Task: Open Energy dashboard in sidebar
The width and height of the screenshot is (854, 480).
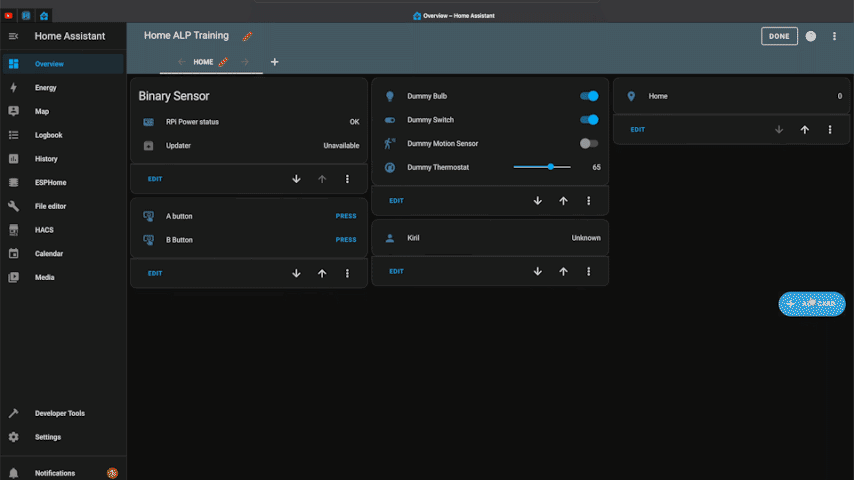Action: point(63,88)
